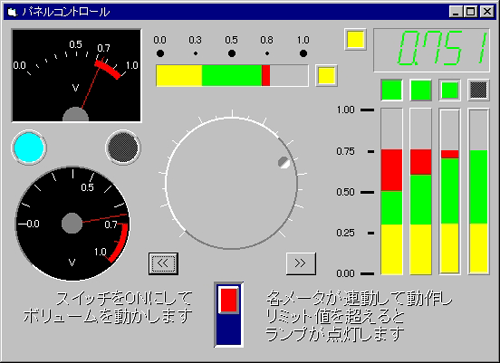Click the first vertical bar meter

pos(392,191)
